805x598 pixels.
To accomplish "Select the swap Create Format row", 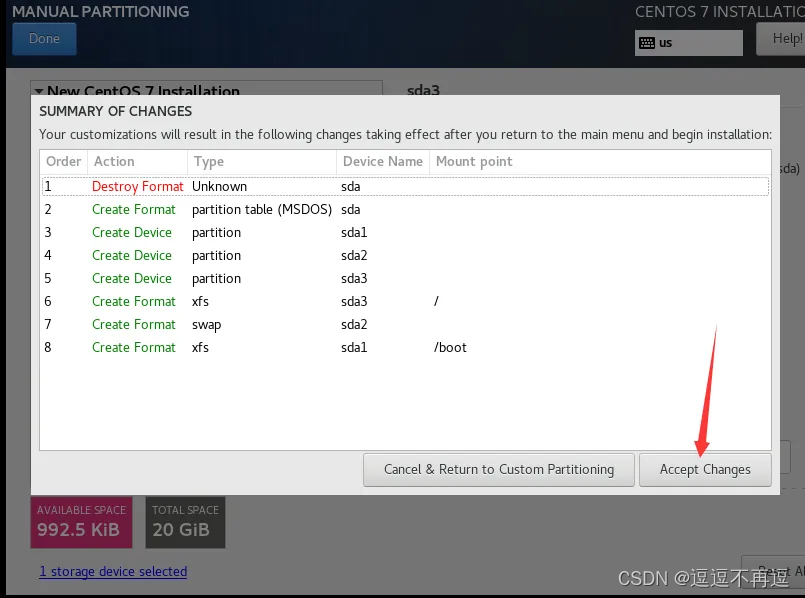I will 405,324.
